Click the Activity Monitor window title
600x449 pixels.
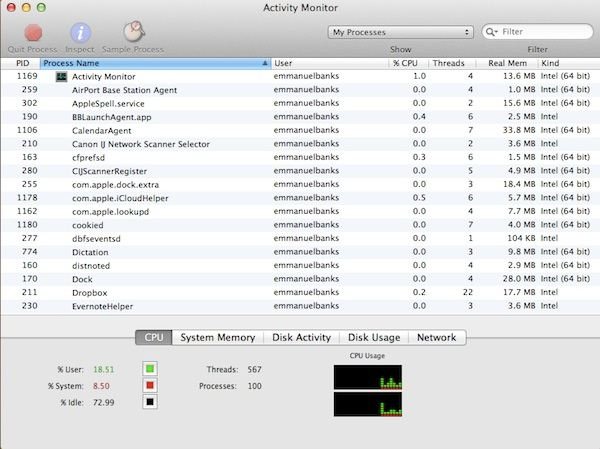tap(300, 8)
